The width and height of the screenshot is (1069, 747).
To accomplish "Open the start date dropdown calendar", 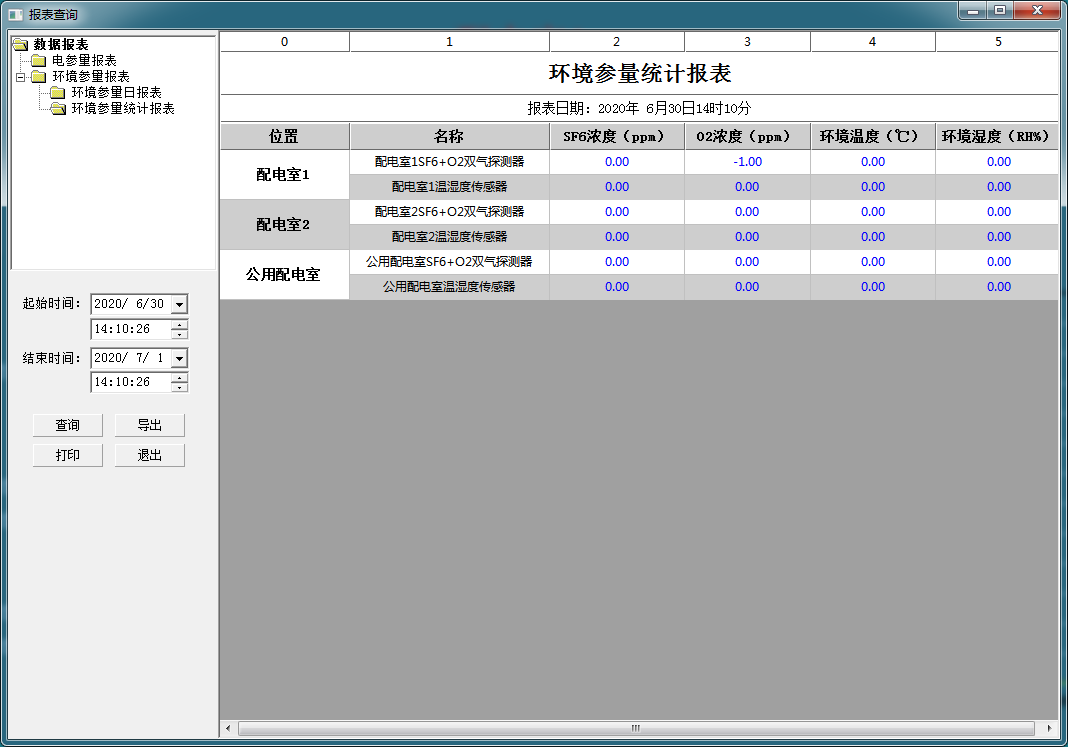I will point(179,304).
